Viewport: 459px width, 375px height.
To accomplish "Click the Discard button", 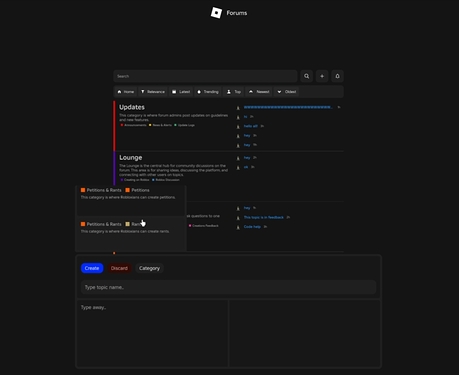I will point(119,268).
